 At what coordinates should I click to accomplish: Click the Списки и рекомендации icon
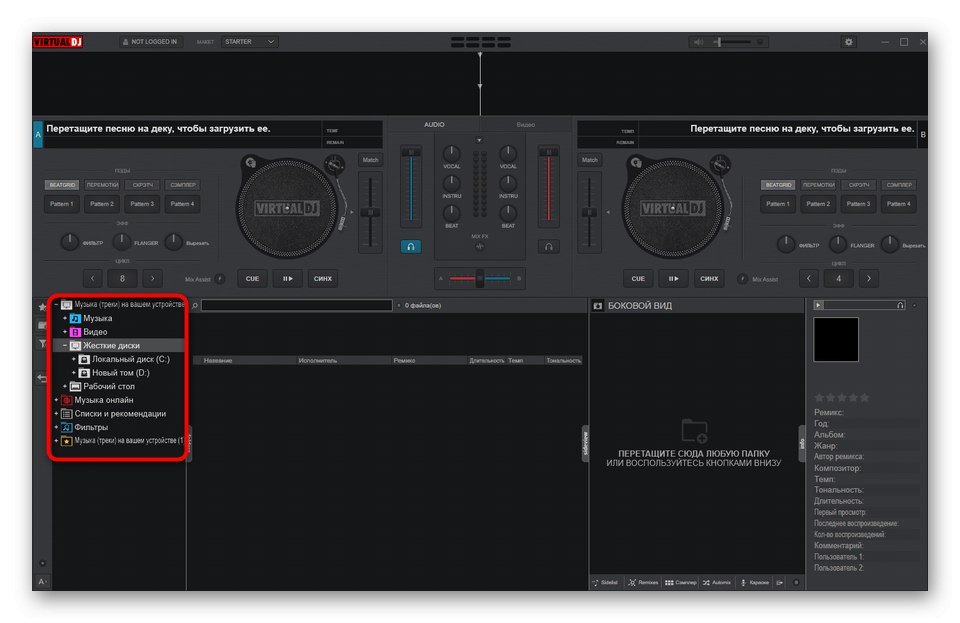67,414
